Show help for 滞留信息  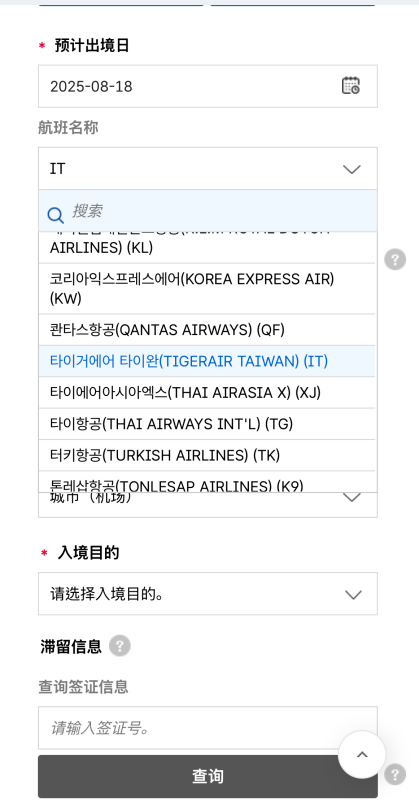tap(120, 646)
